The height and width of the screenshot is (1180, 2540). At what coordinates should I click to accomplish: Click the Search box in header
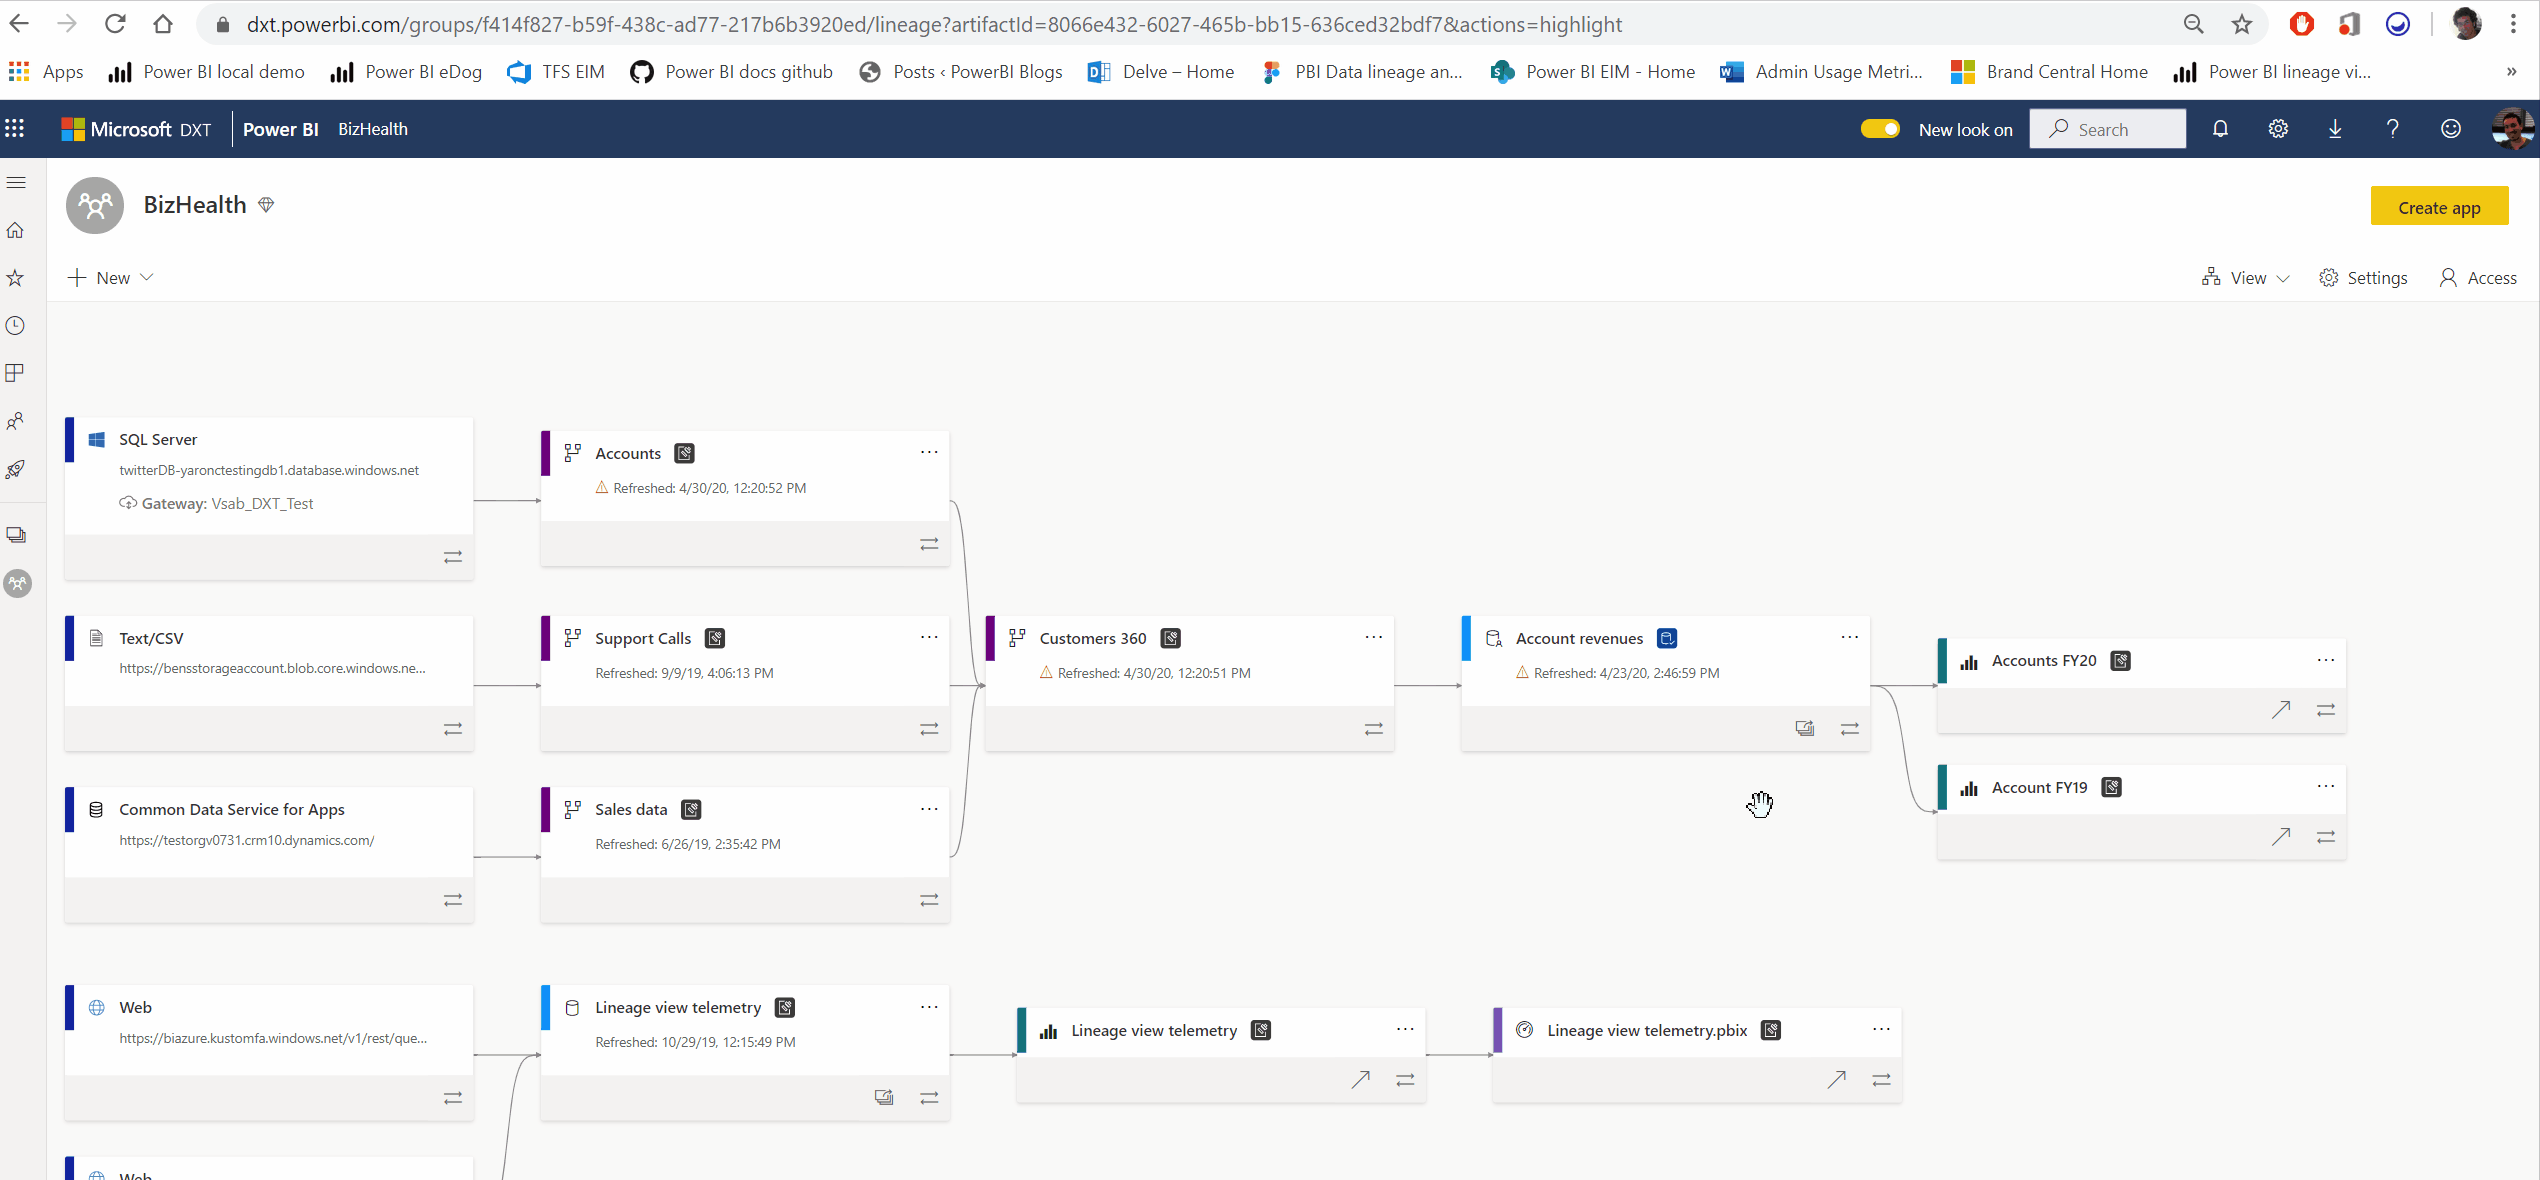(2107, 129)
